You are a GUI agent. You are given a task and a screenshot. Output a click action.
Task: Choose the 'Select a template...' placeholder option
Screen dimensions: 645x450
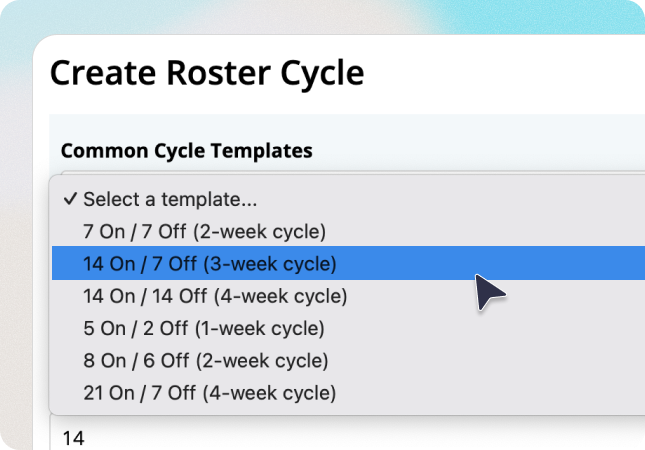tap(348, 199)
